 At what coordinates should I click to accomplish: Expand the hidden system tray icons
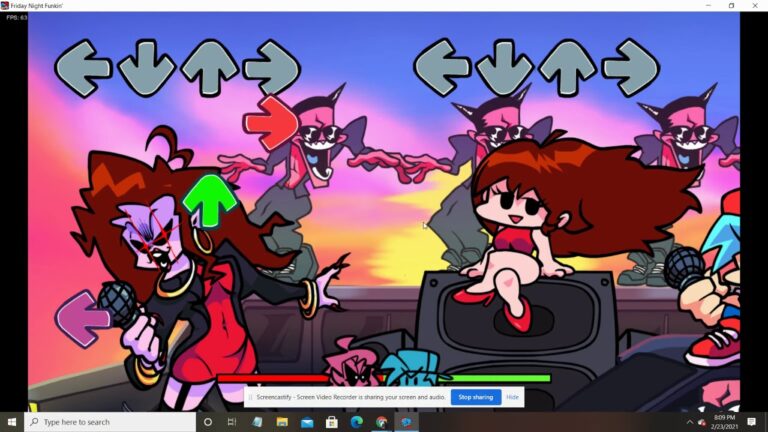[690, 422]
